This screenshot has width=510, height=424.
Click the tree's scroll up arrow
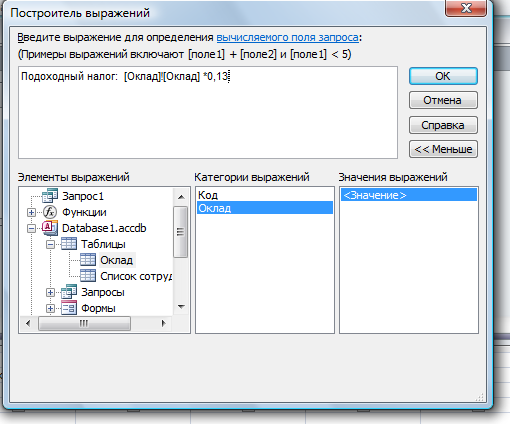point(181,197)
